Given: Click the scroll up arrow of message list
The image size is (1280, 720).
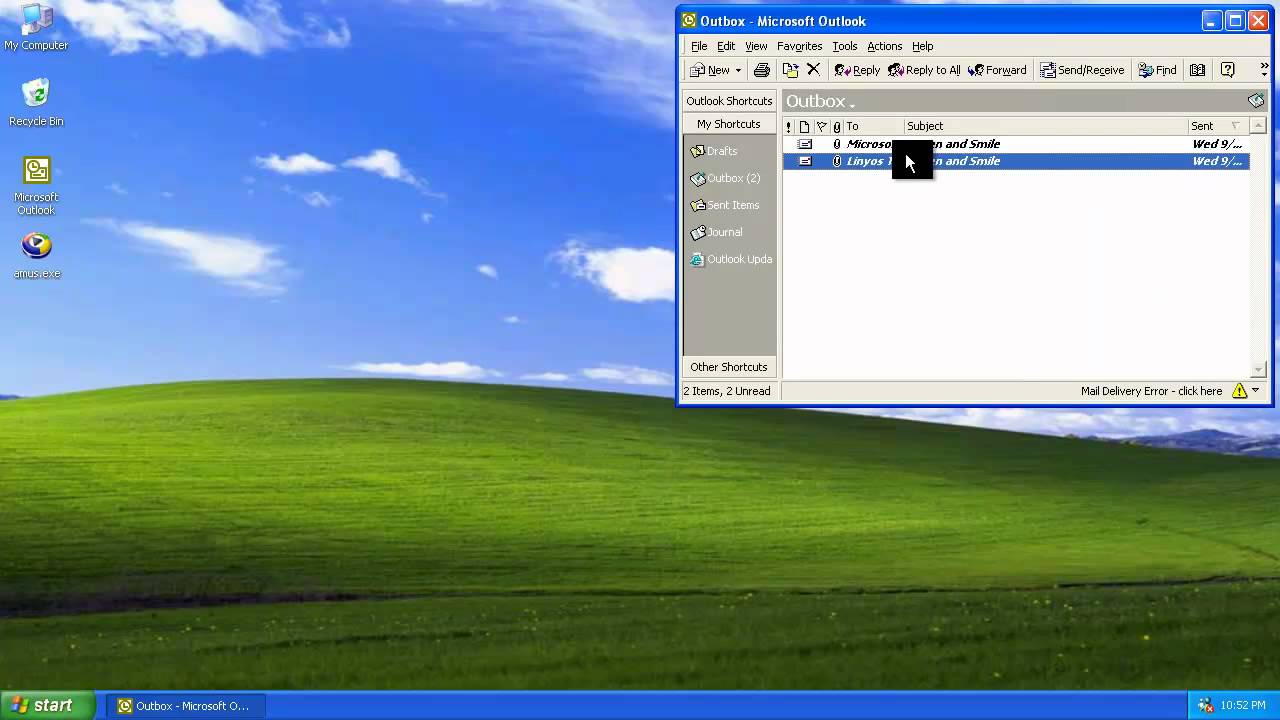Looking at the screenshot, I should coord(1258,126).
